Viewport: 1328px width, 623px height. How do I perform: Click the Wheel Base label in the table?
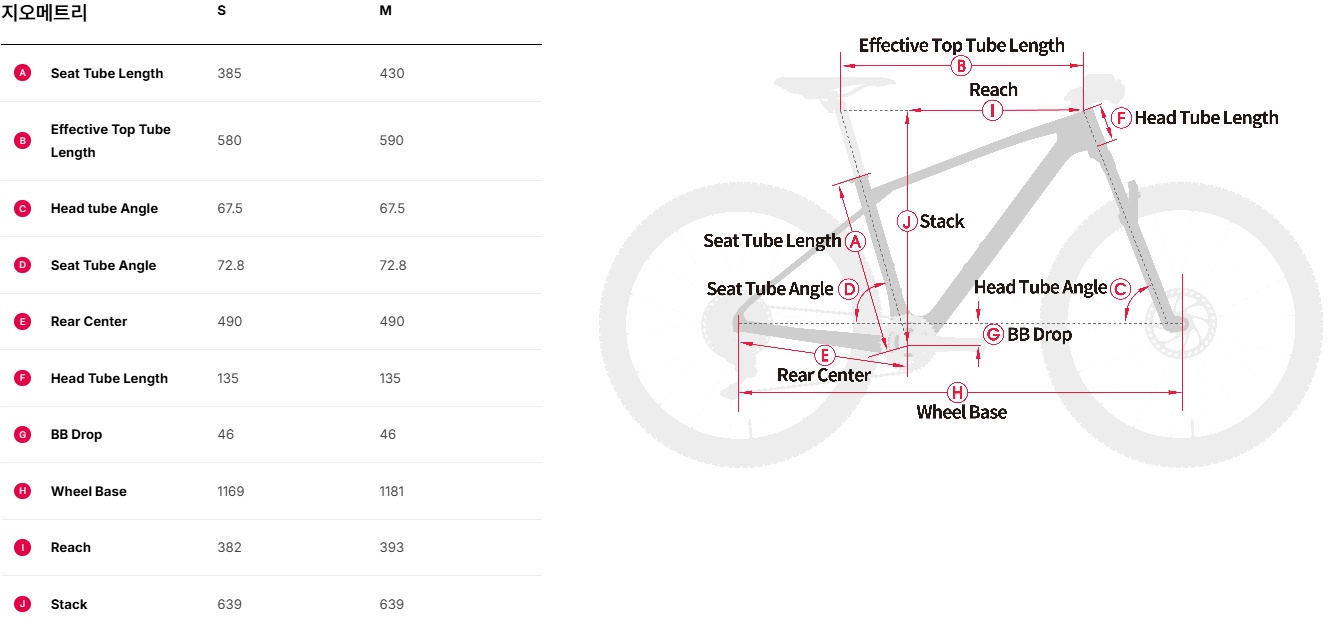click(89, 491)
